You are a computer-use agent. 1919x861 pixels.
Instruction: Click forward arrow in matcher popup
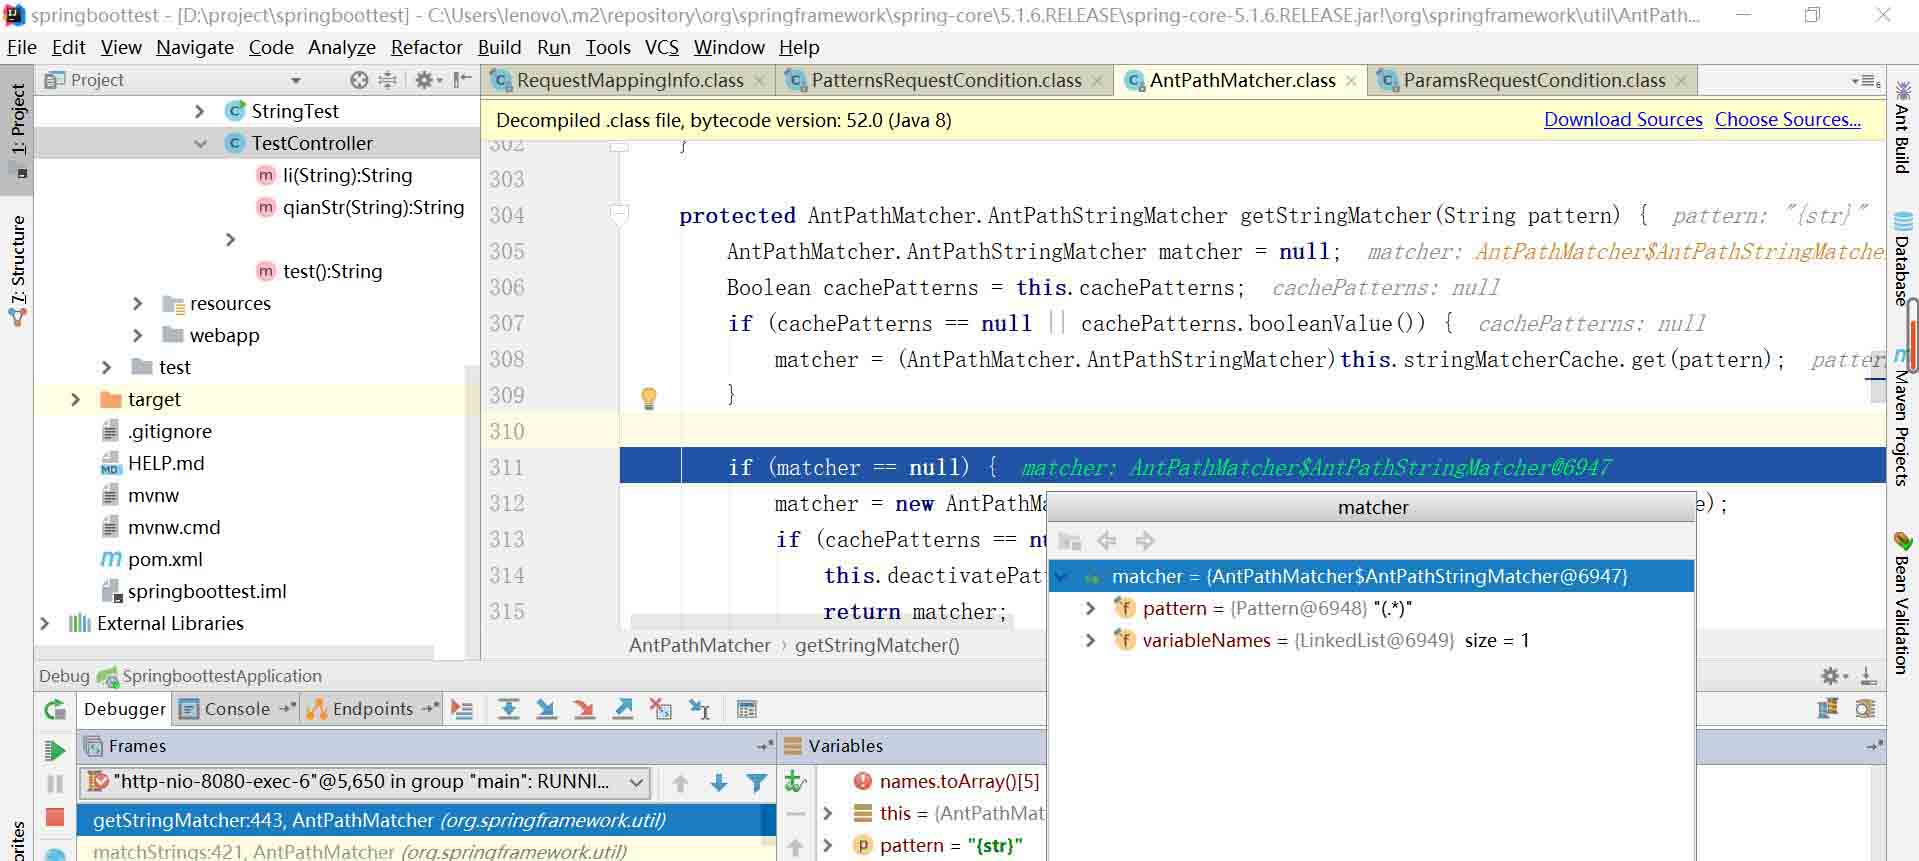(1144, 541)
